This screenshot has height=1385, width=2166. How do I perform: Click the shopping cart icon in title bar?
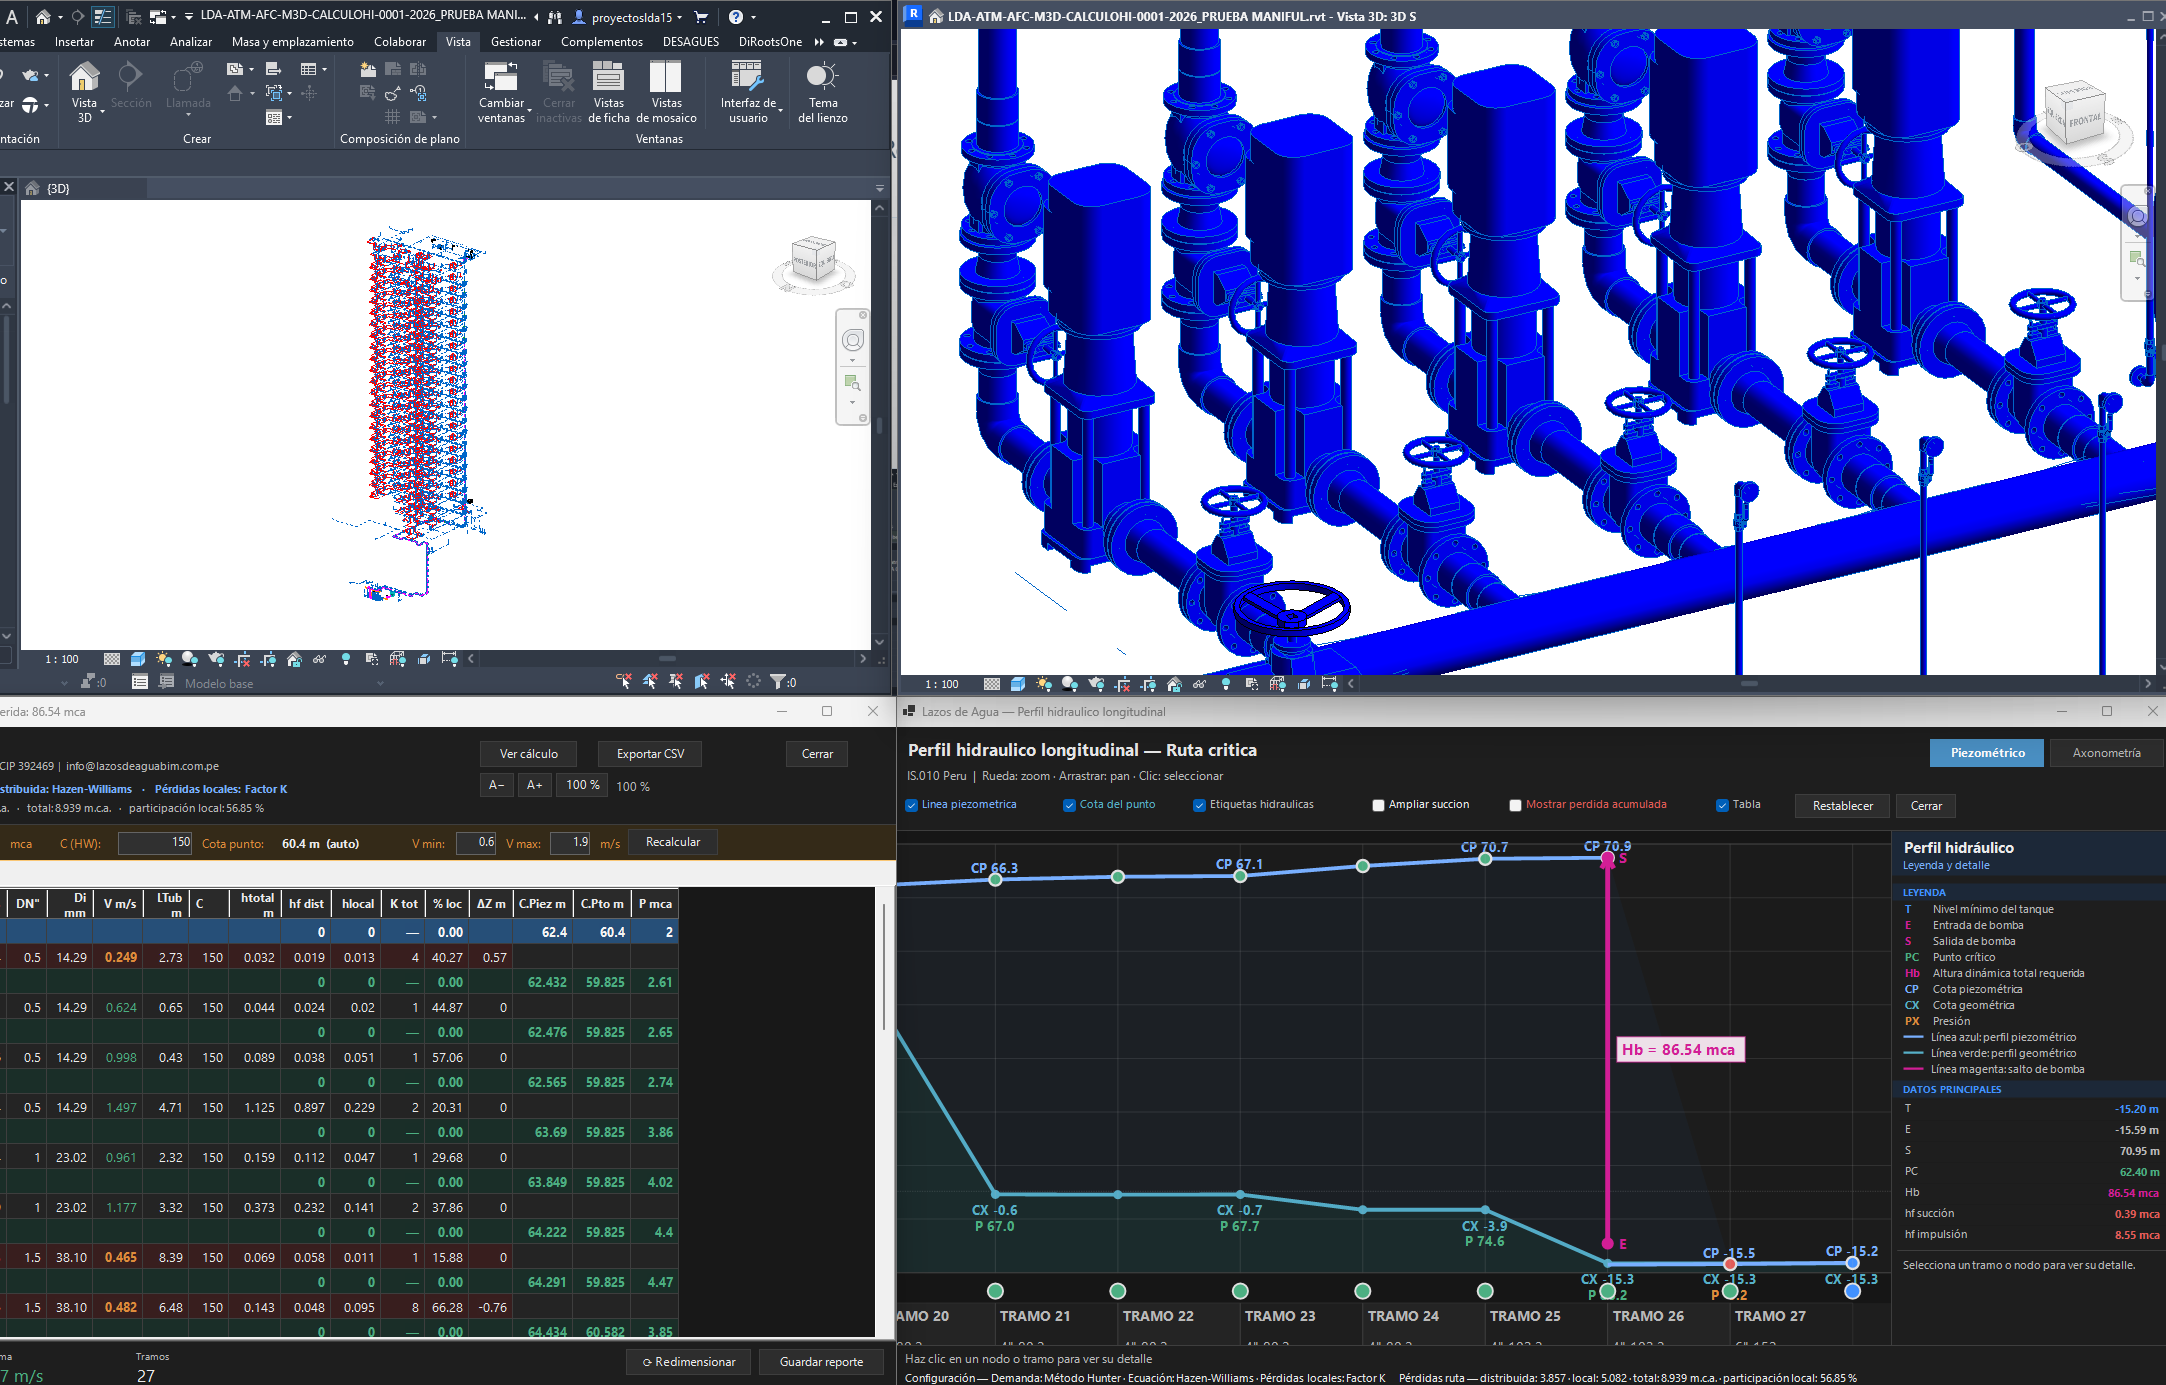click(701, 17)
